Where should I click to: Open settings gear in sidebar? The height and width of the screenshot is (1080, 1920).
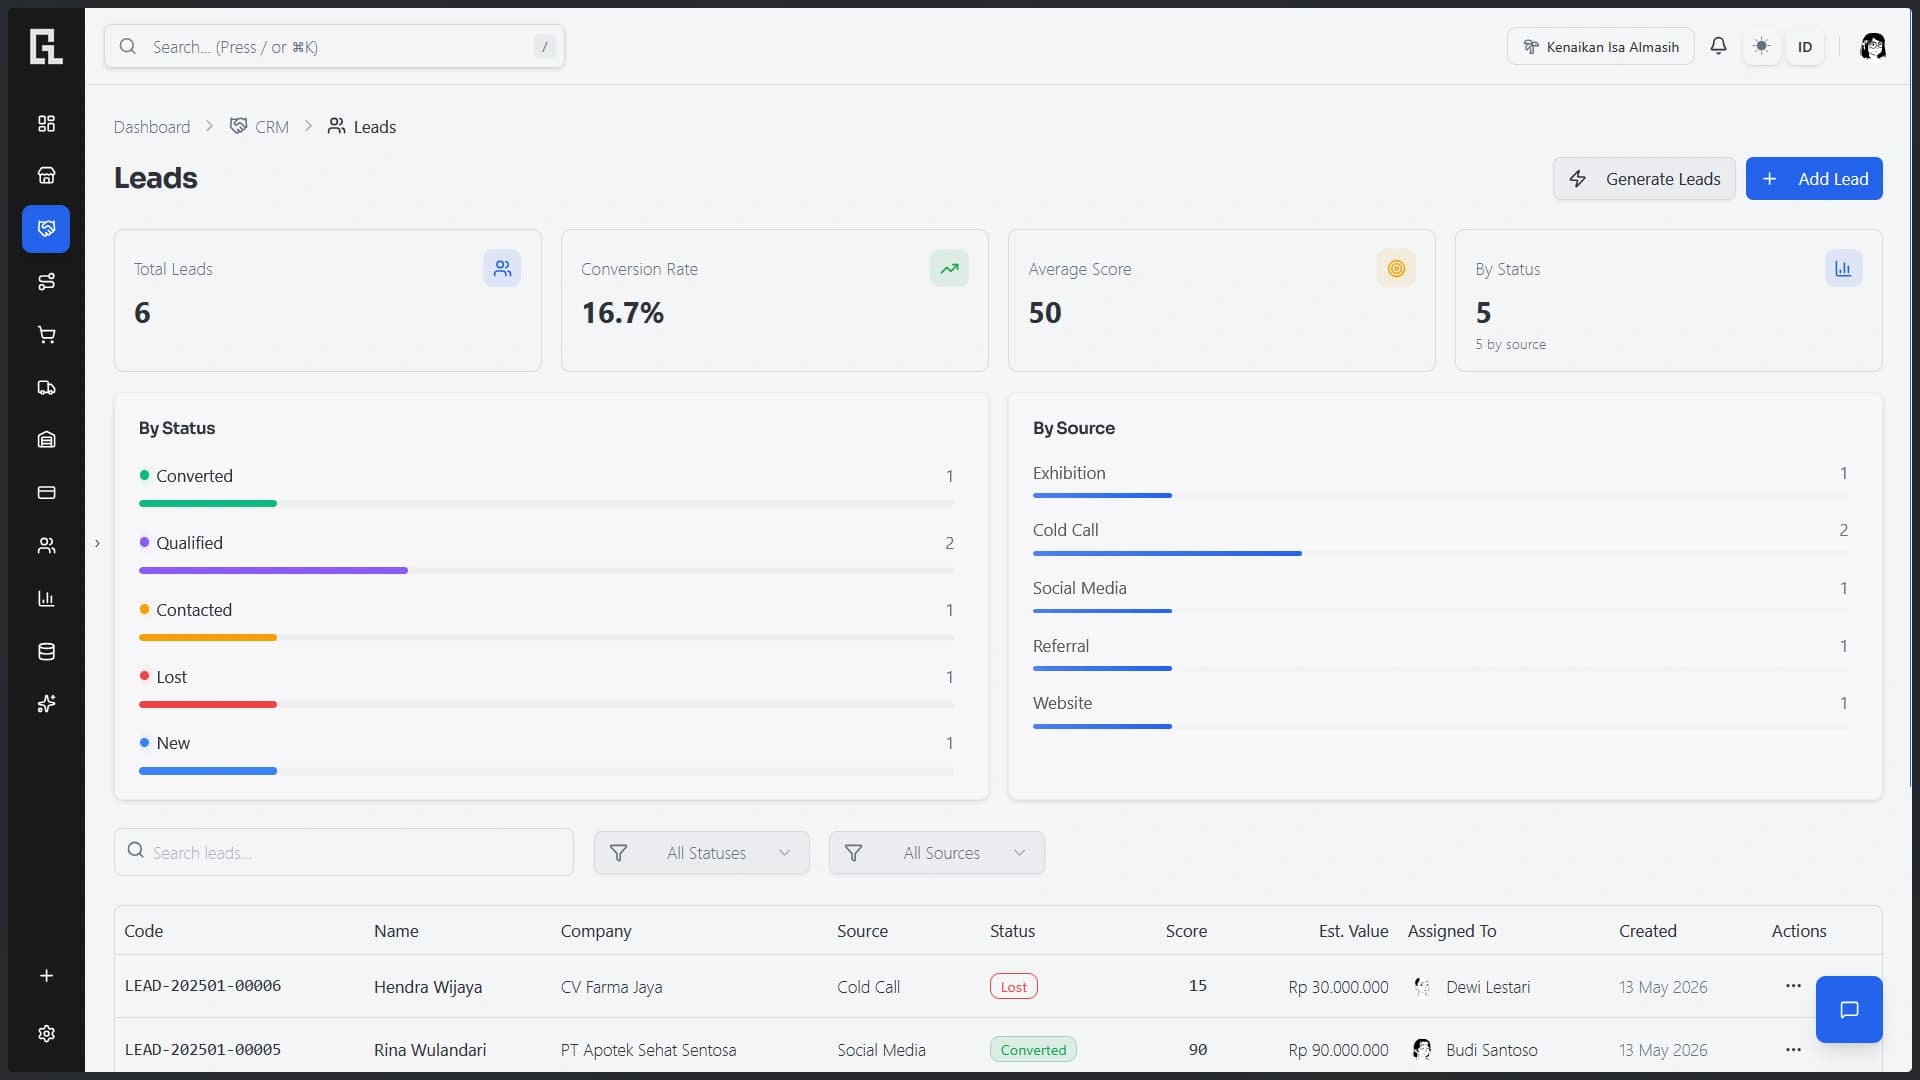[46, 1034]
